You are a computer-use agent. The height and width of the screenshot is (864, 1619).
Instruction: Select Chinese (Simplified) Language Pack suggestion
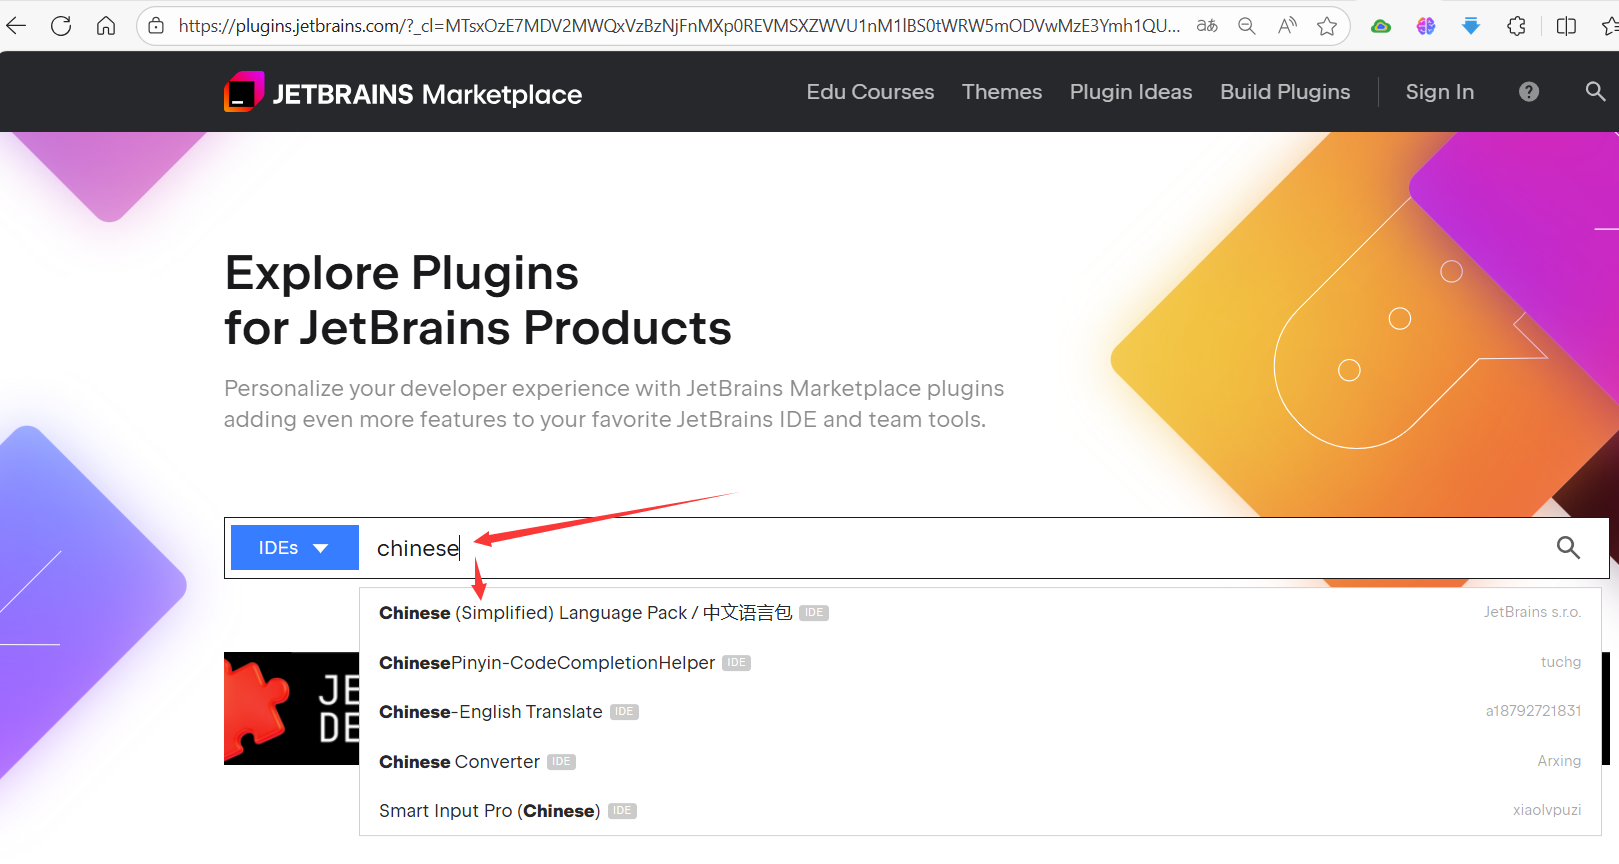pos(980,613)
